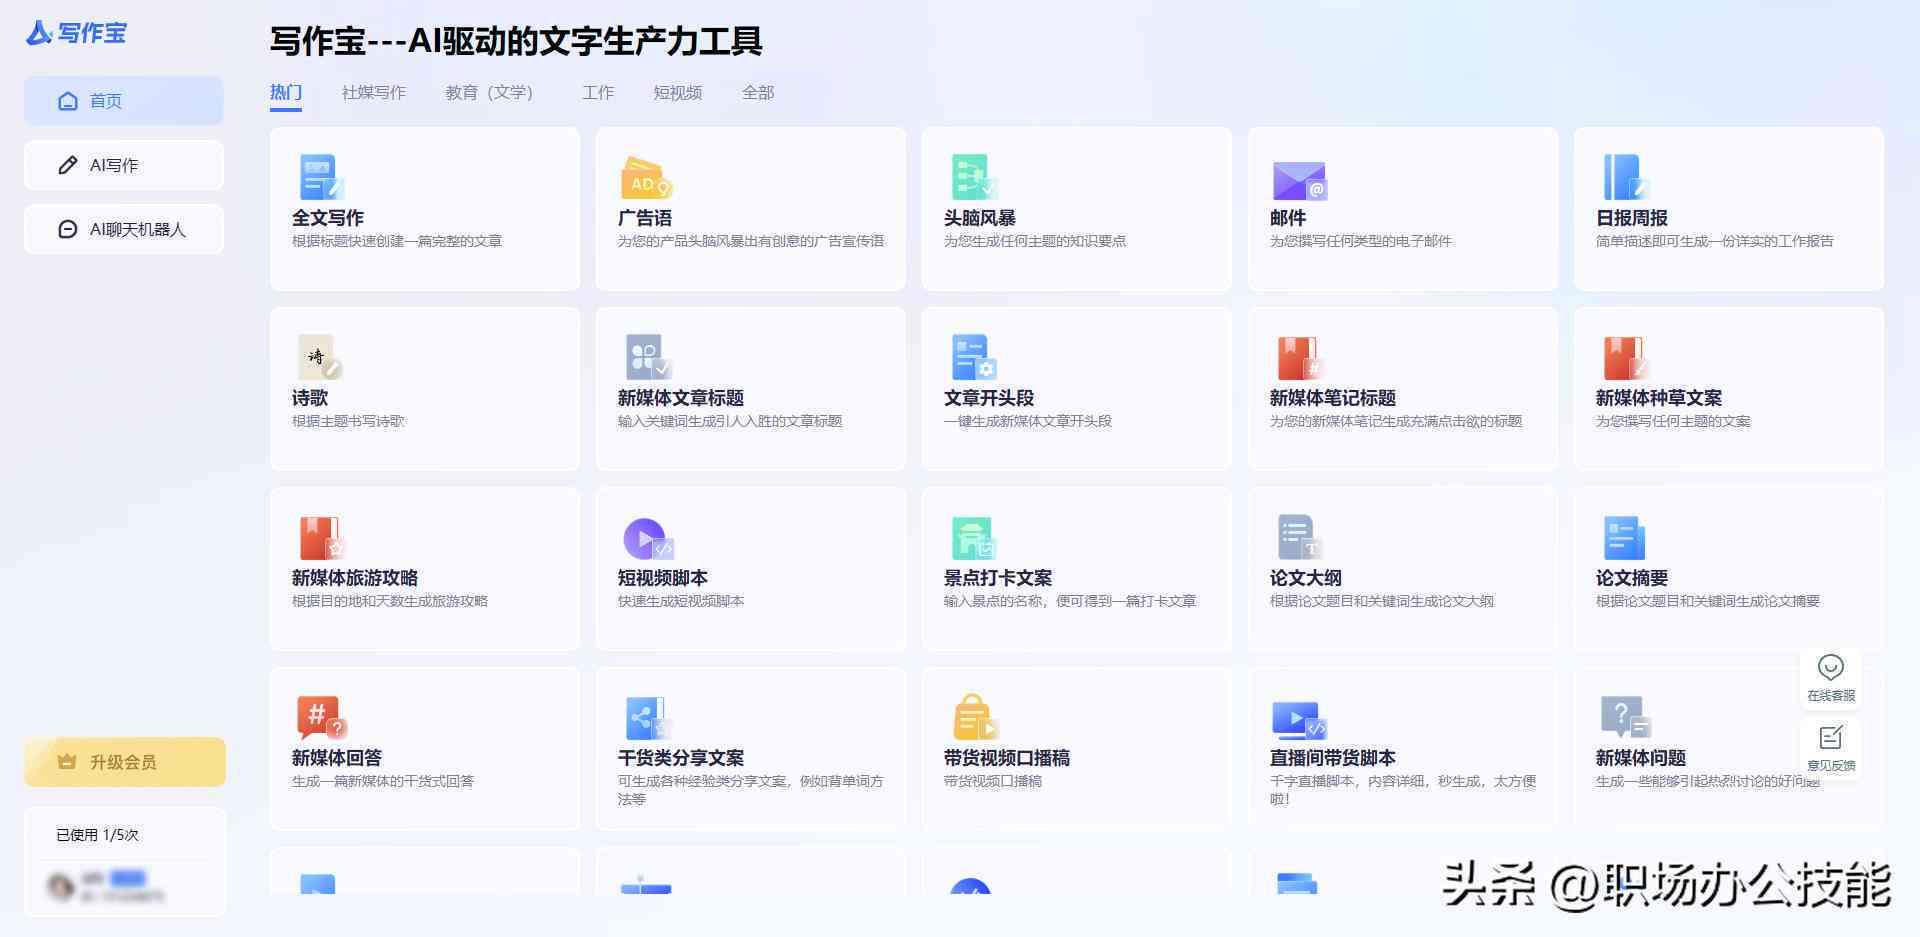Open the 教育（文学） tab
This screenshot has width=1920, height=937.
[x=489, y=93]
